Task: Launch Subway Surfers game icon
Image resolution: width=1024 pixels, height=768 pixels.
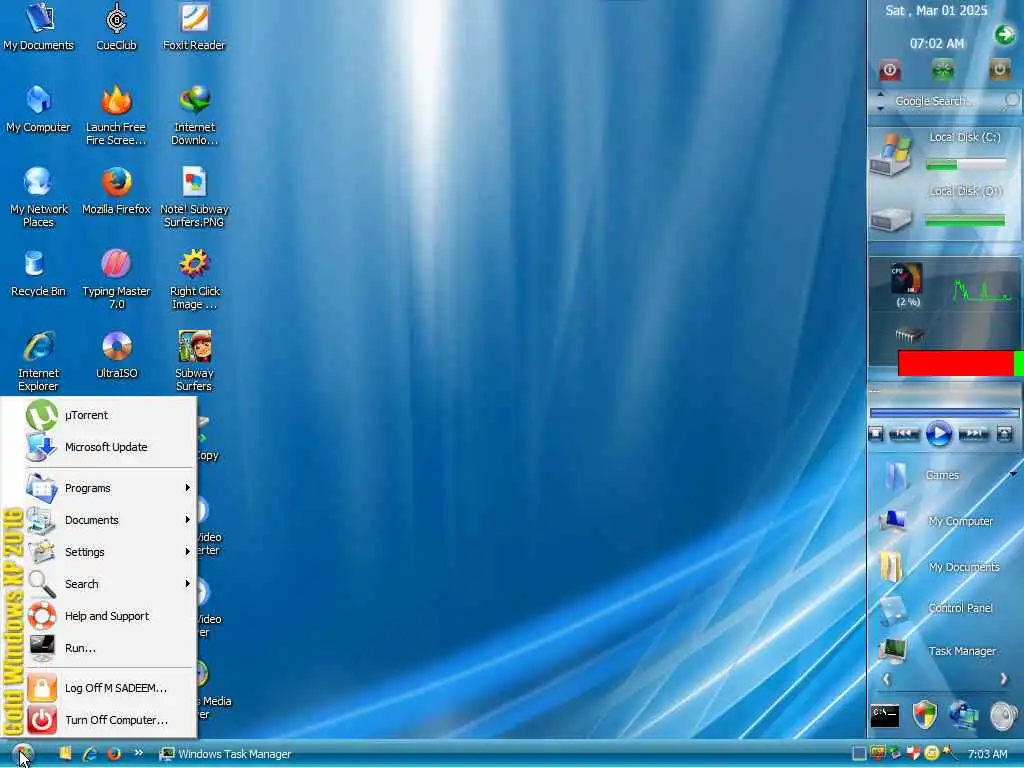Action: [x=195, y=362]
